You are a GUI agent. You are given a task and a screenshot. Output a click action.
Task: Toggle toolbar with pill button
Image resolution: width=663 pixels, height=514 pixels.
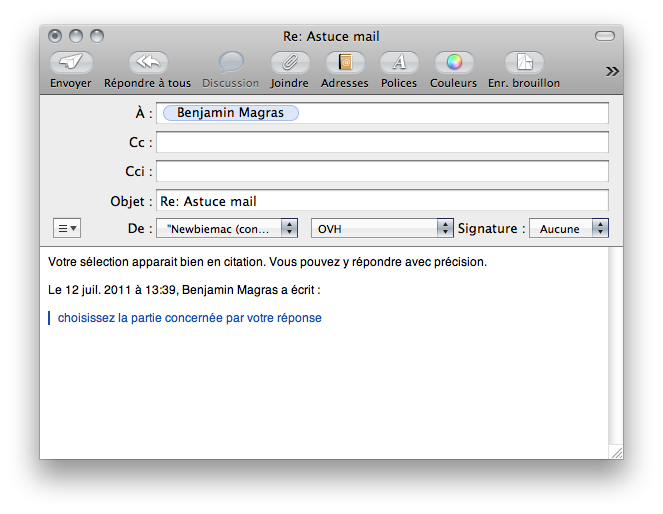tap(605, 36)
